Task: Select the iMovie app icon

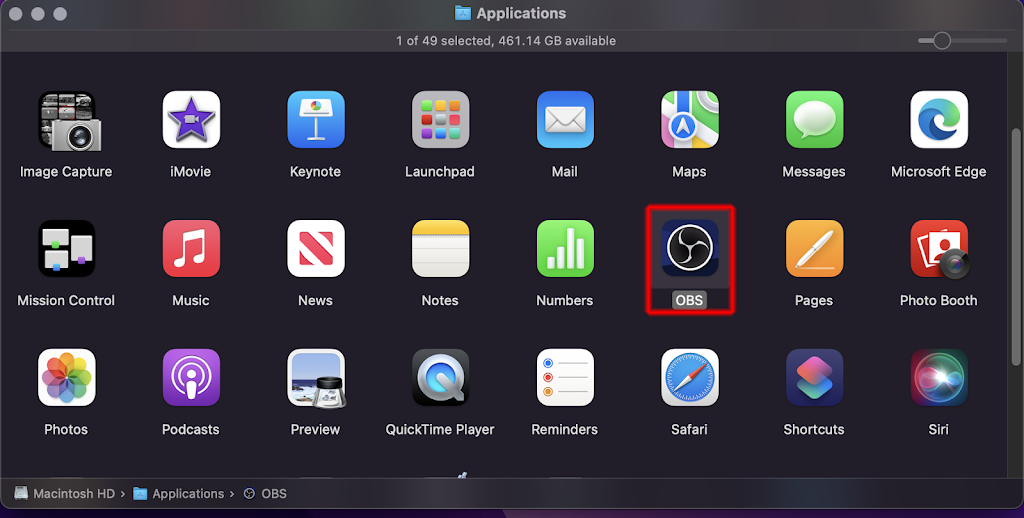Action: pyautogui.click(x=190, y=120)
